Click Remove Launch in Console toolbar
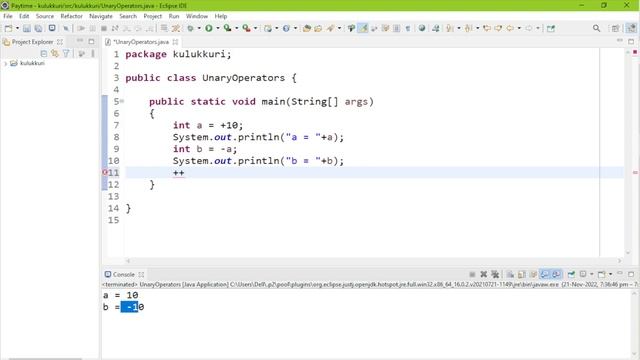 484,274
